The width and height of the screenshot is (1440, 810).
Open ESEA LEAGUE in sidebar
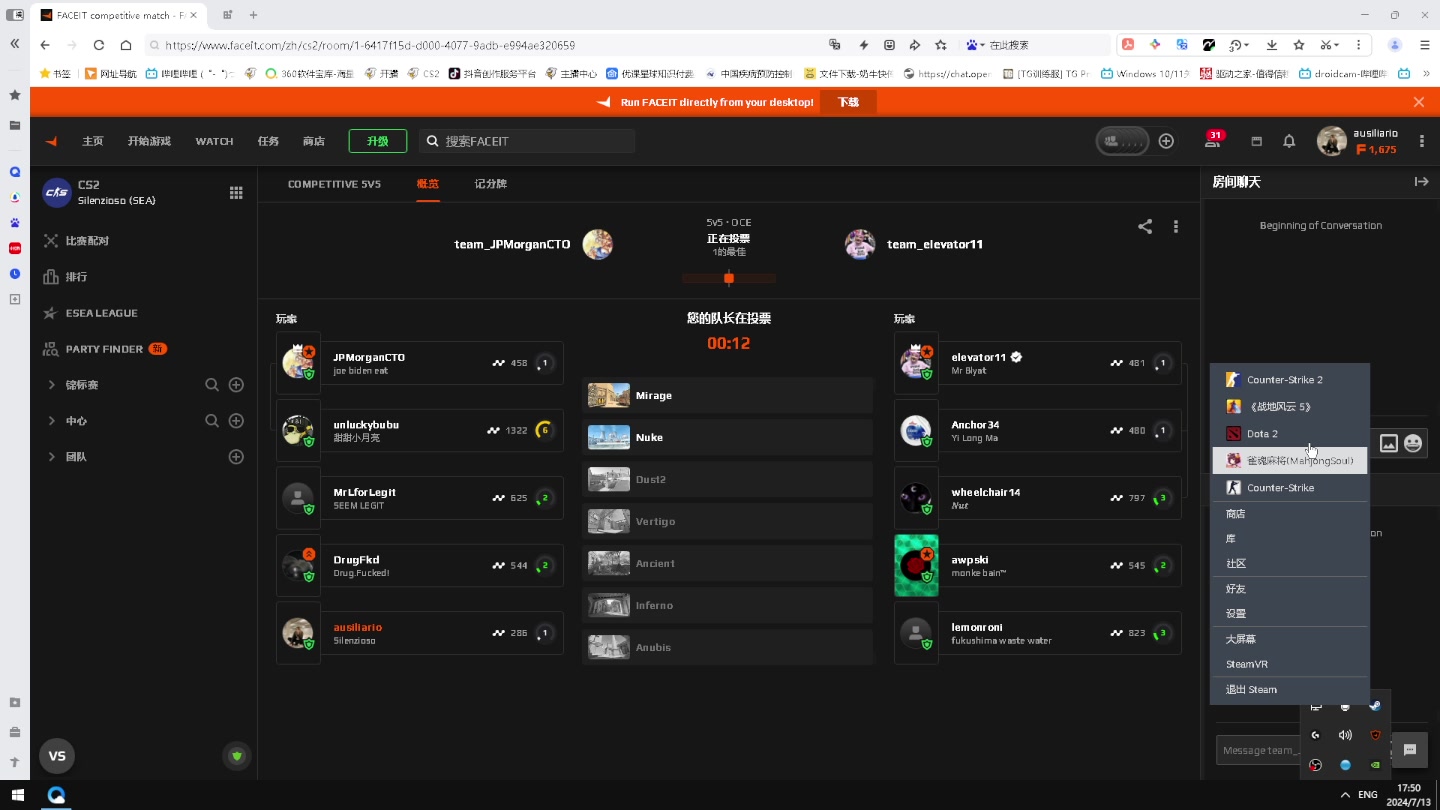tap(90, 313)
